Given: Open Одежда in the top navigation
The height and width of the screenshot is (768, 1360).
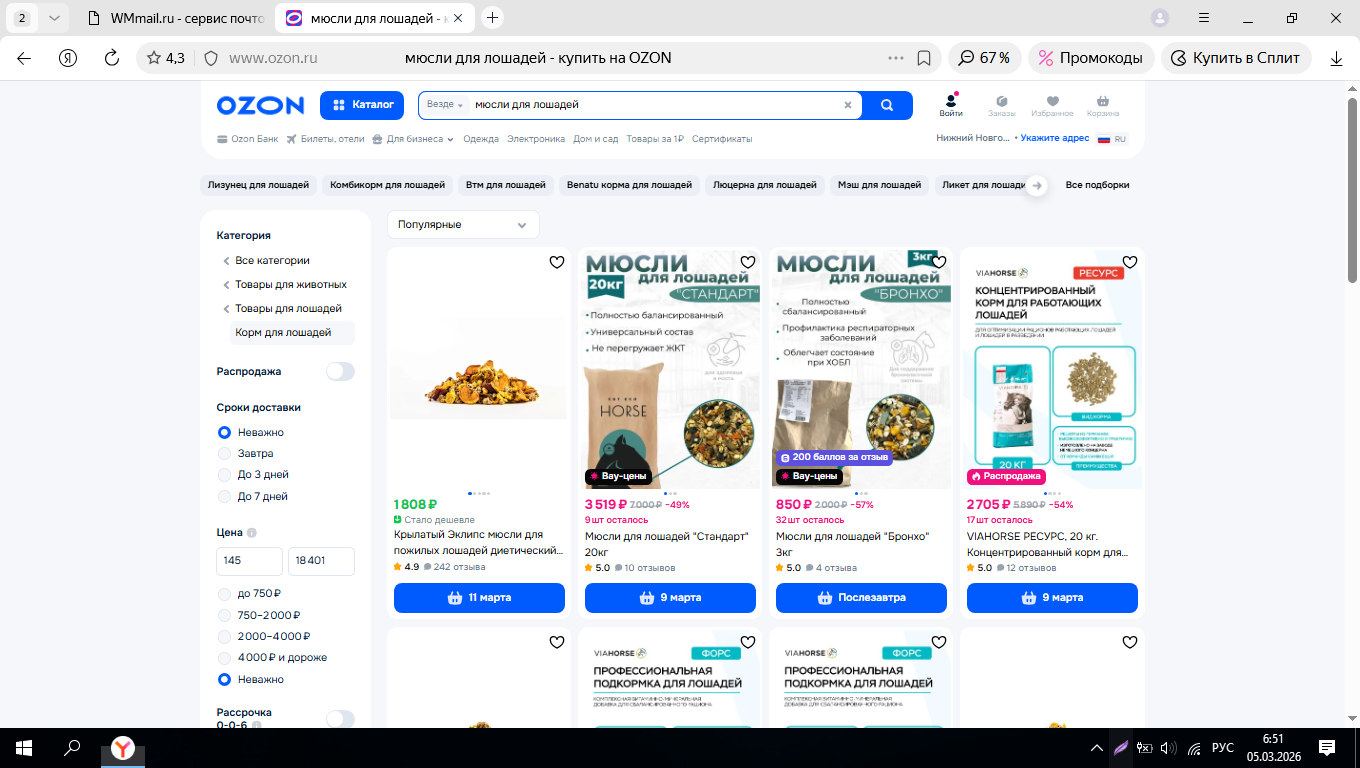Looking at the screenshot, I should coord(481,139).
